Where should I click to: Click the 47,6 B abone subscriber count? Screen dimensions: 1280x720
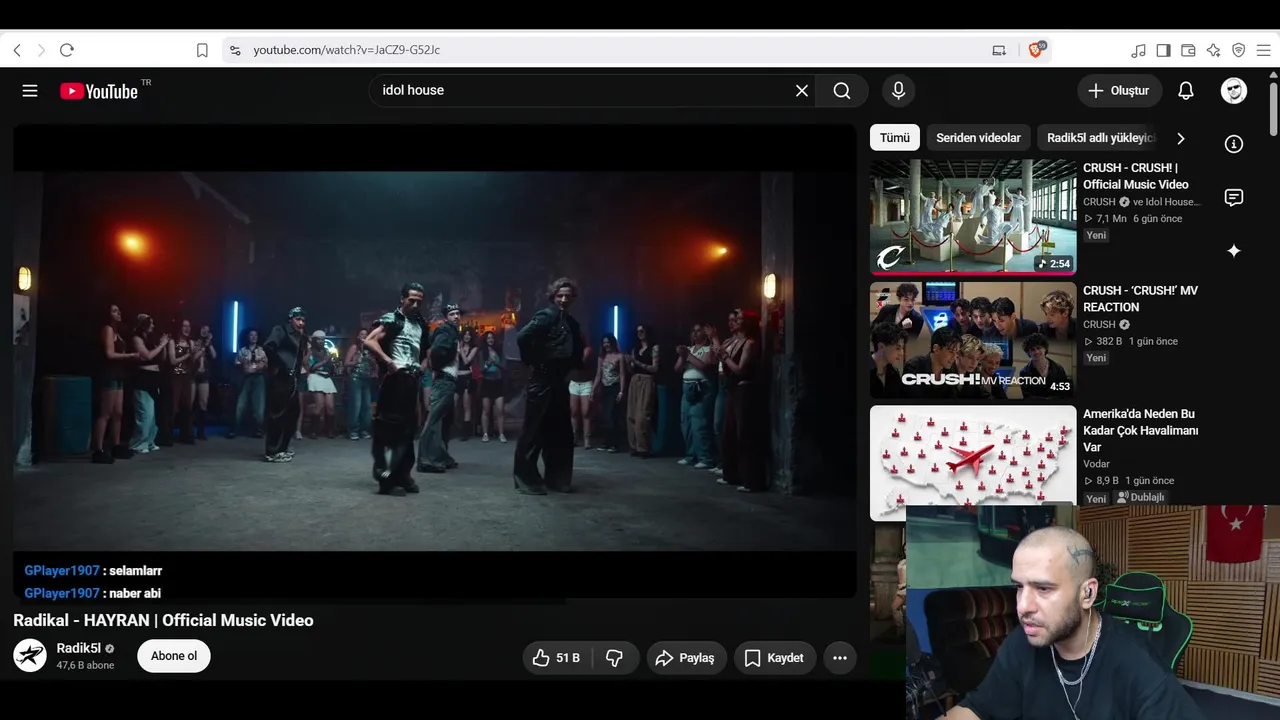pos(85,666)
